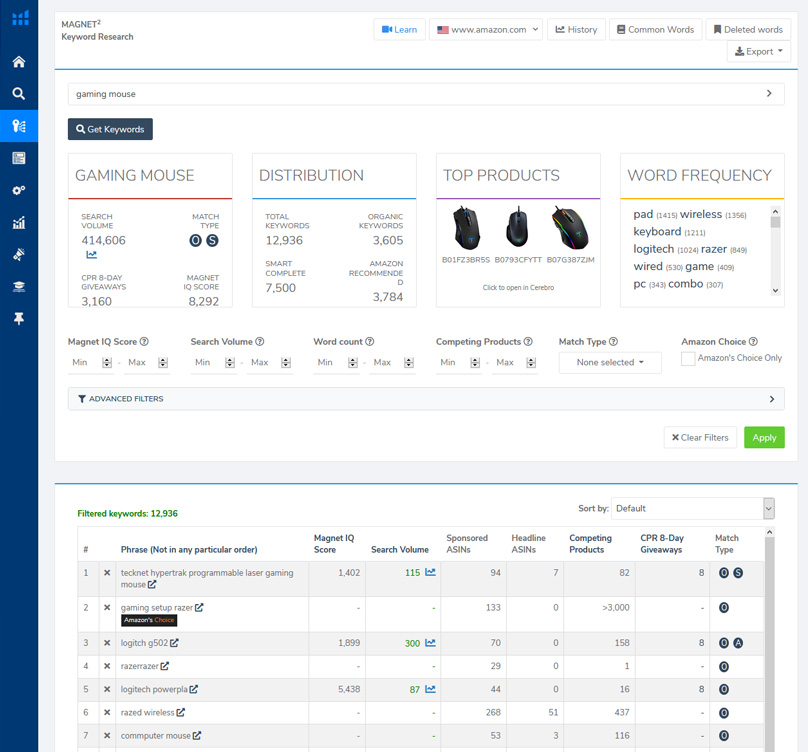
Task: Click the search volume trend chart icon under Gaming Mouse
Action: tap(91, 256)
